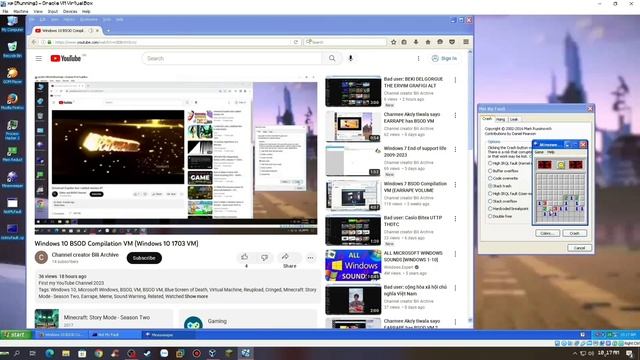This screenshot has height=360, width=640.
Task: Switch to Leak tab in Not My Fault
Action: click(x=514, y=119)
